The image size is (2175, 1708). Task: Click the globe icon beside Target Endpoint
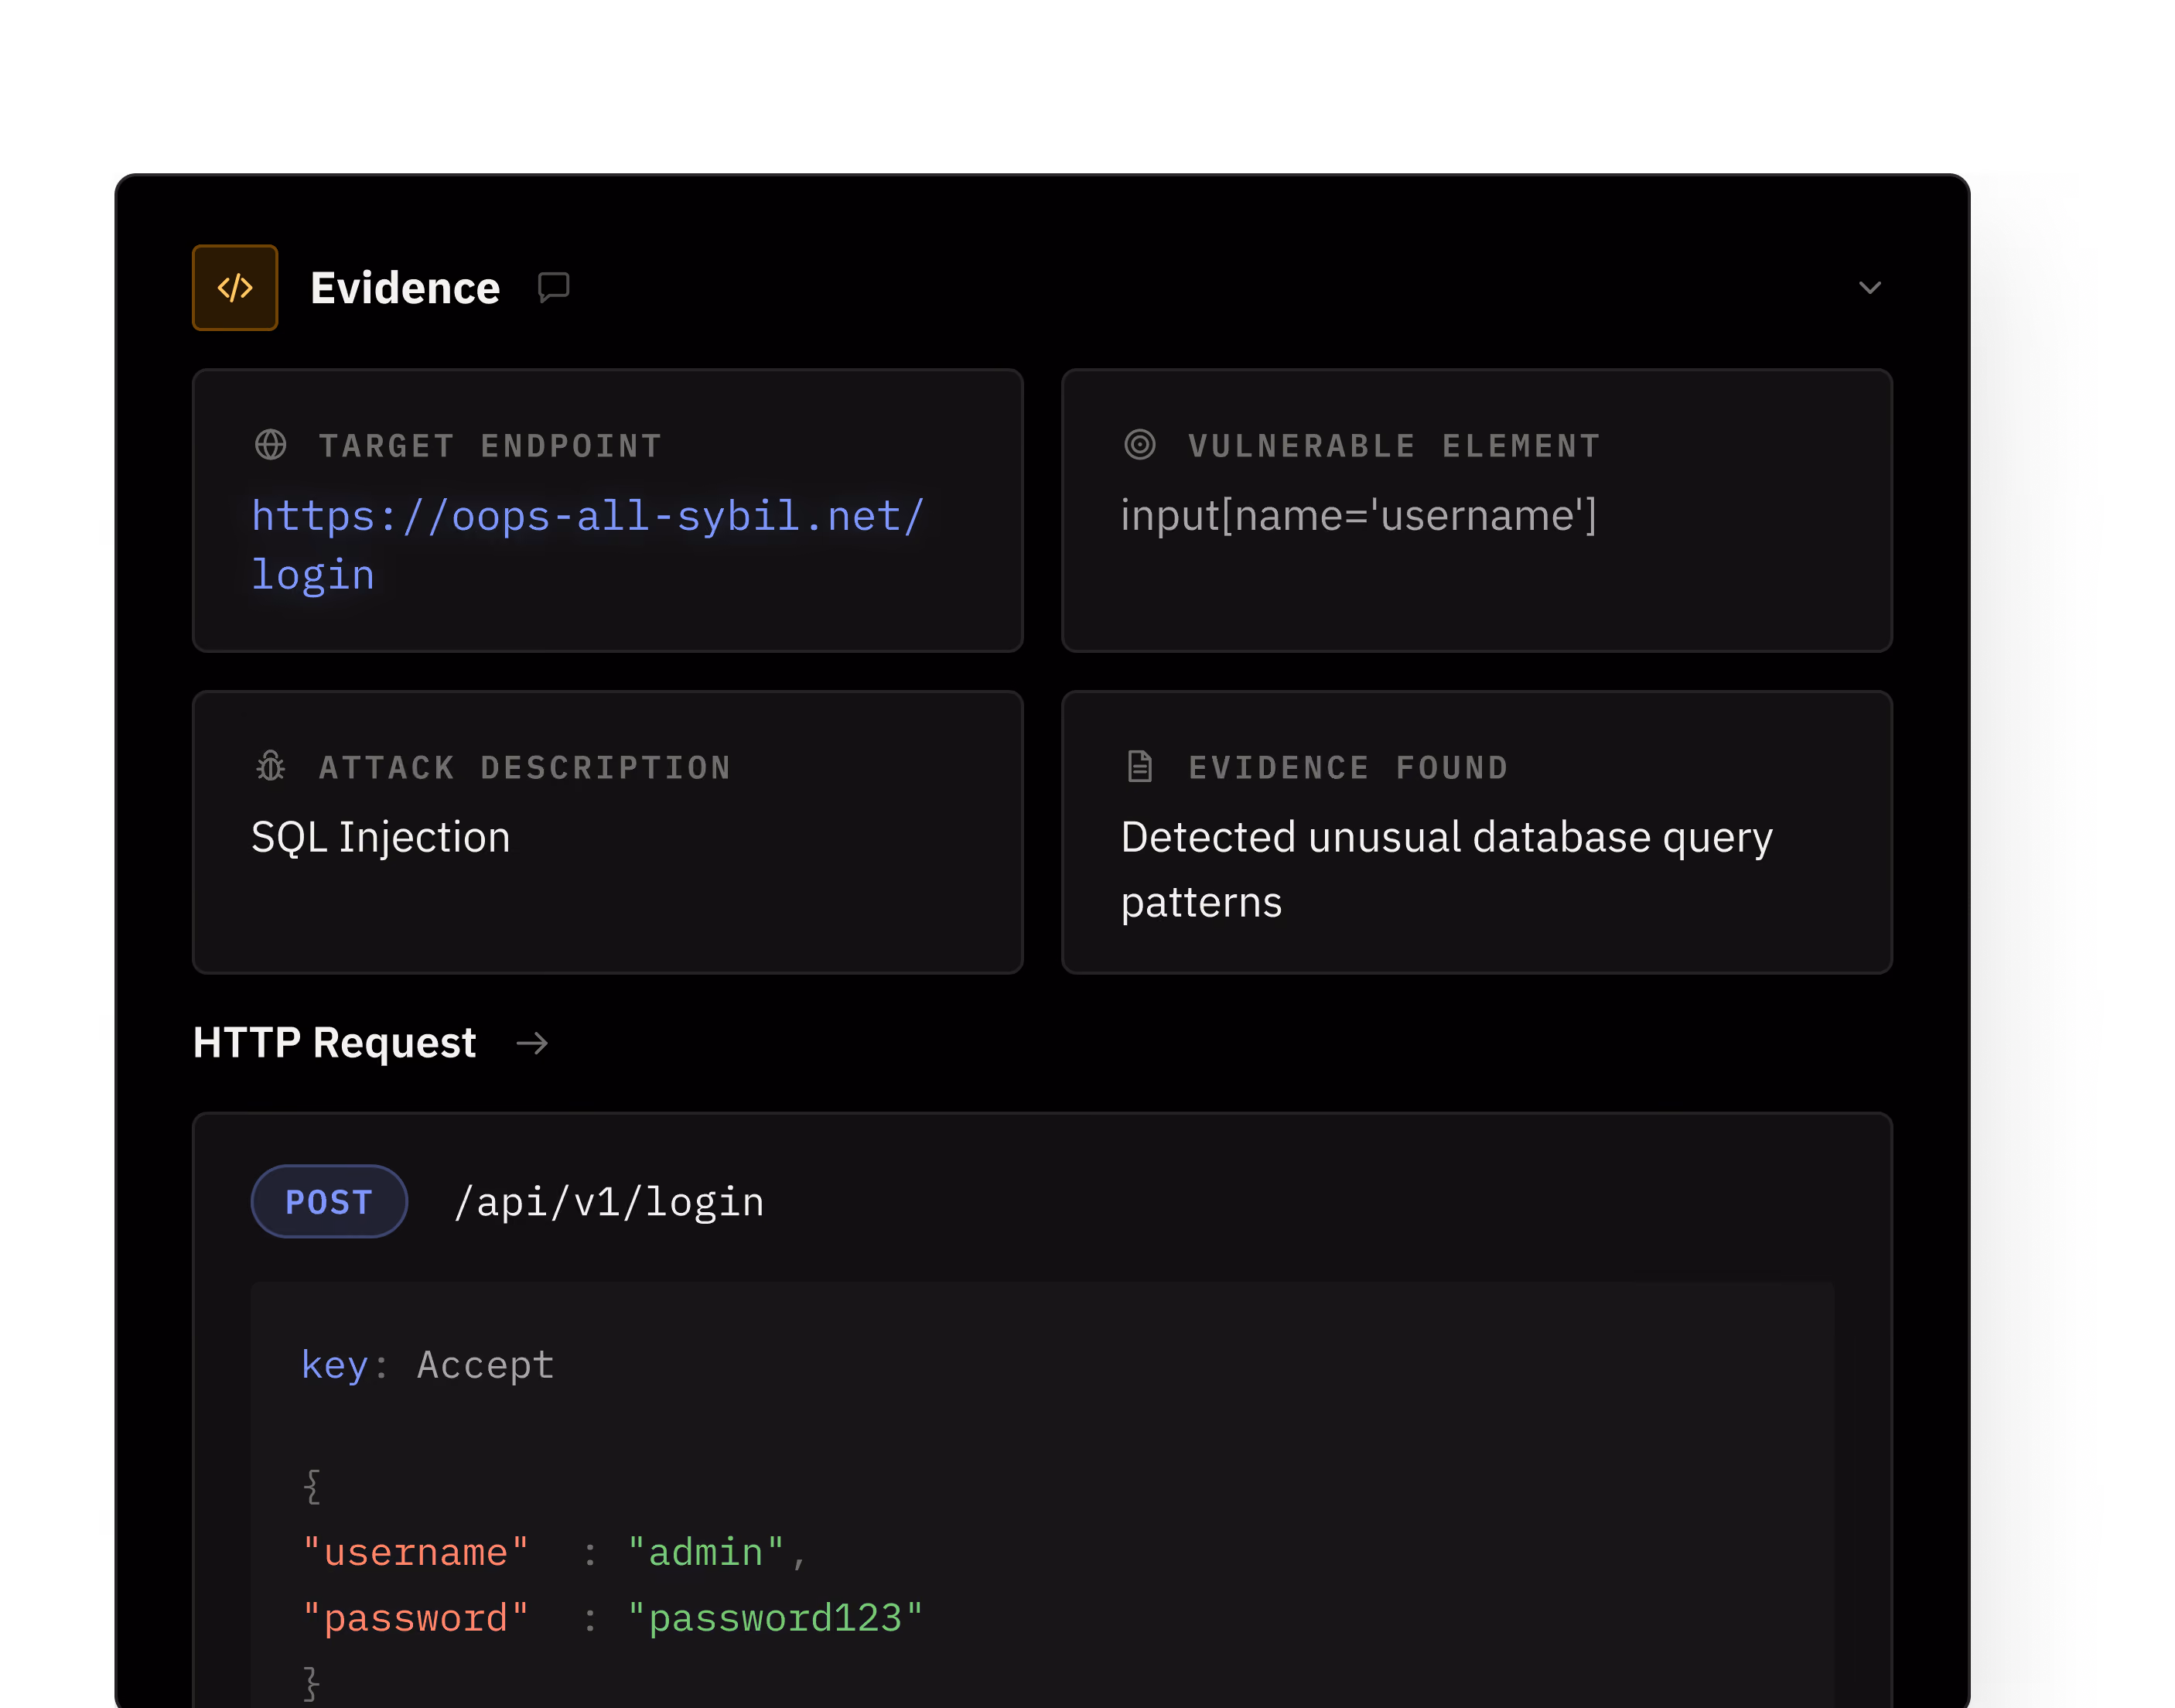click(x=270, y=445)
